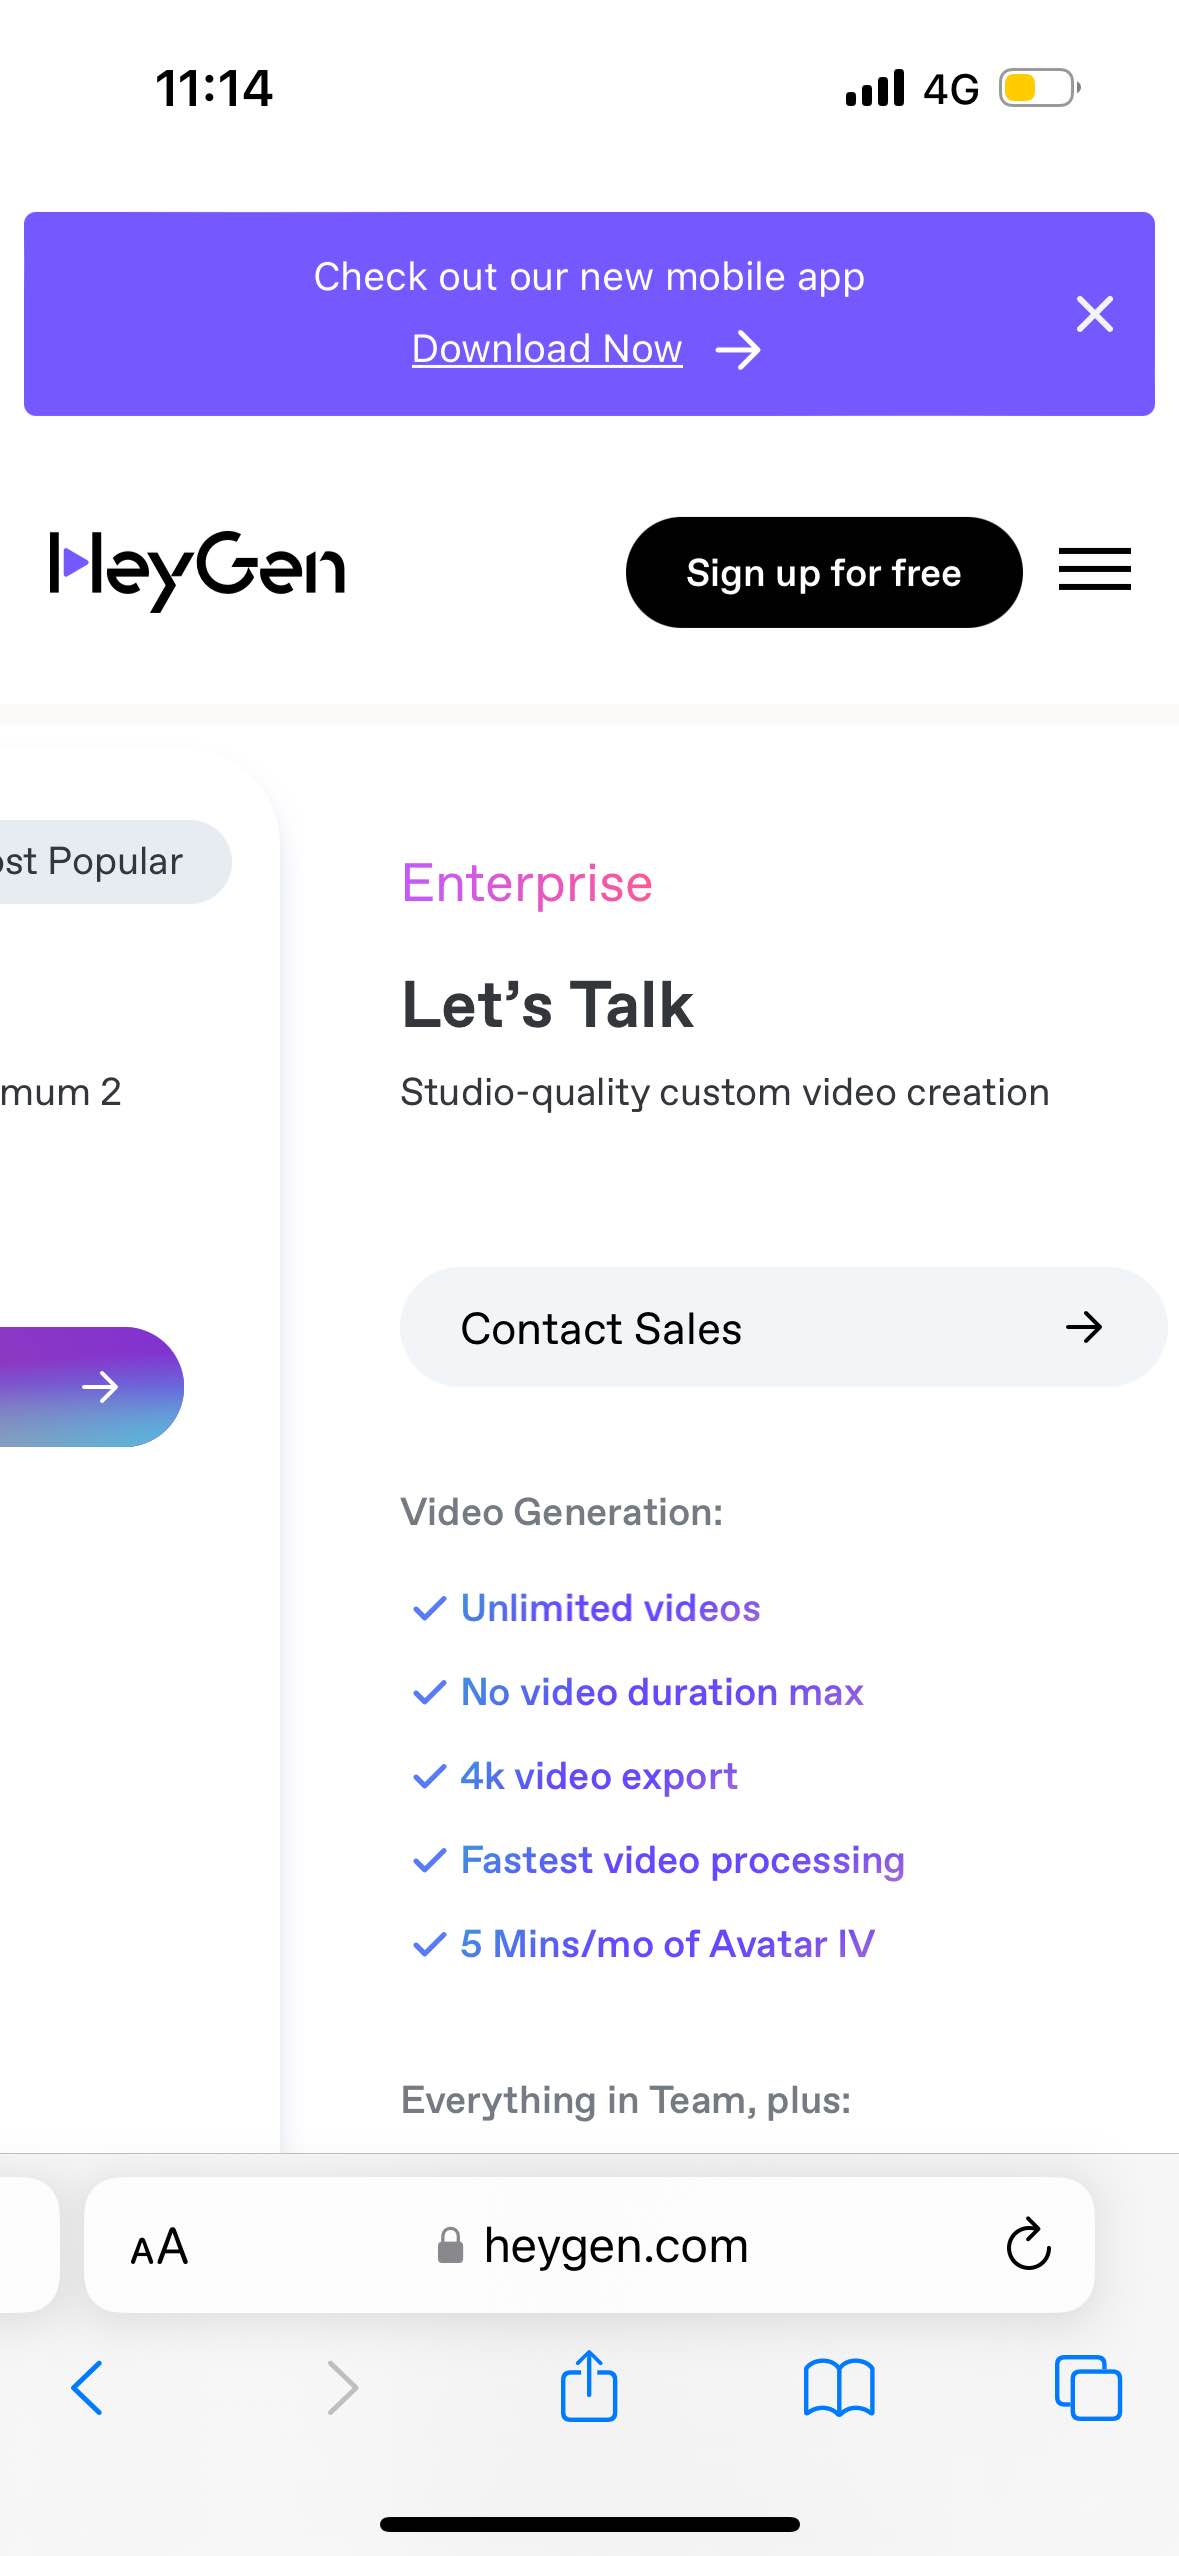Tap the Unlimited videos feature checkmark
This screenshot has height=2556, width=1179.
pyautogui.click(x=429, y=1608)
